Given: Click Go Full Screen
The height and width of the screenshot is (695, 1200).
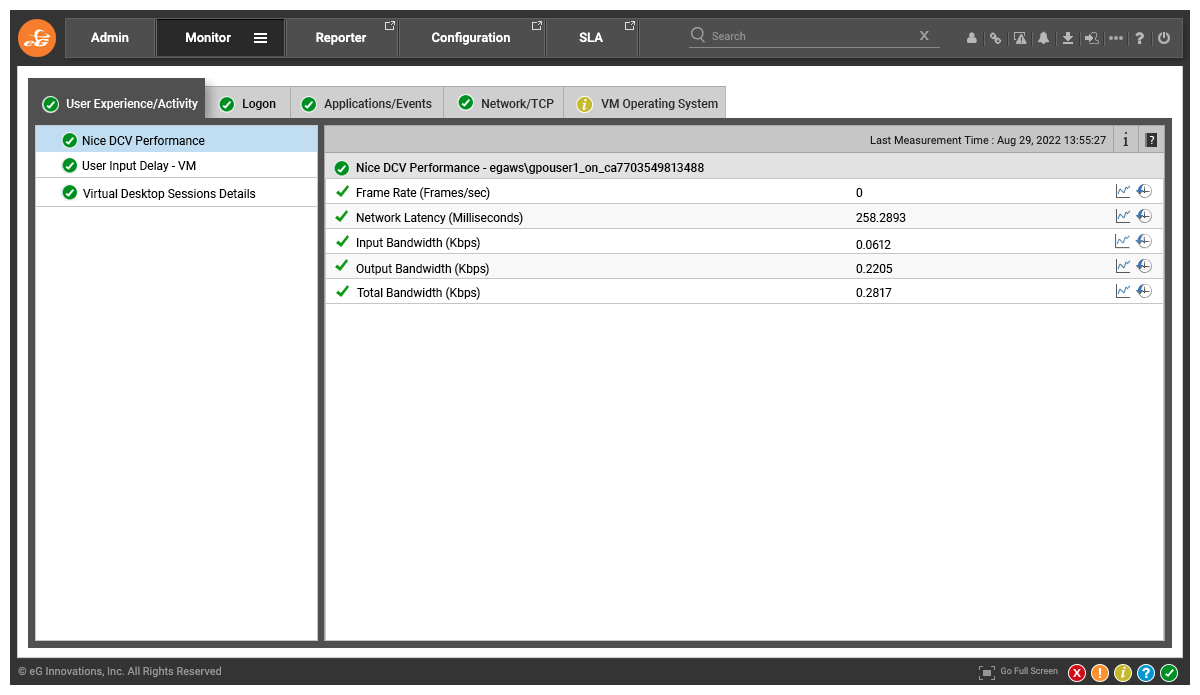Looking at the screenshot, I should [1018, 672].
